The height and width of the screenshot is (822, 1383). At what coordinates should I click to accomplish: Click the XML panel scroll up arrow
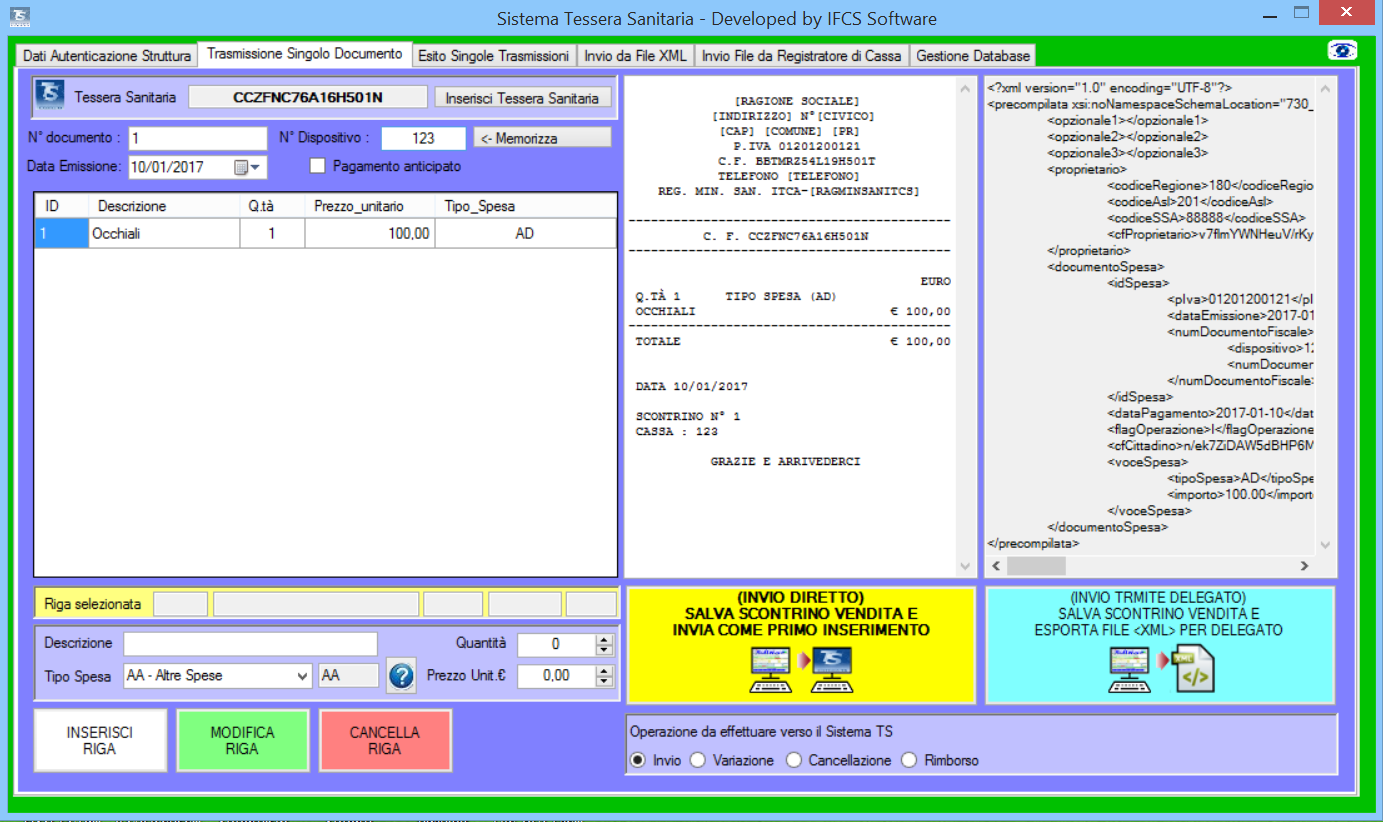point(1326,89)
